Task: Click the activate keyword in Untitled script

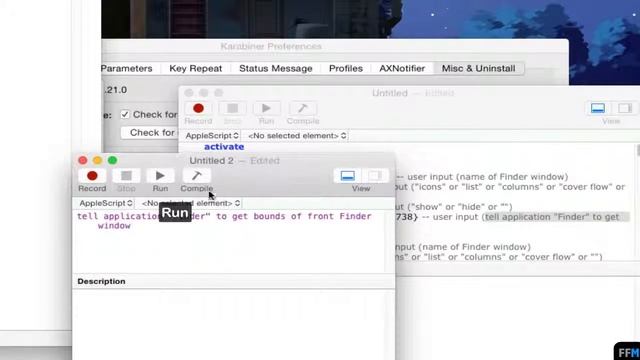Action: click(x=224, y=147)
